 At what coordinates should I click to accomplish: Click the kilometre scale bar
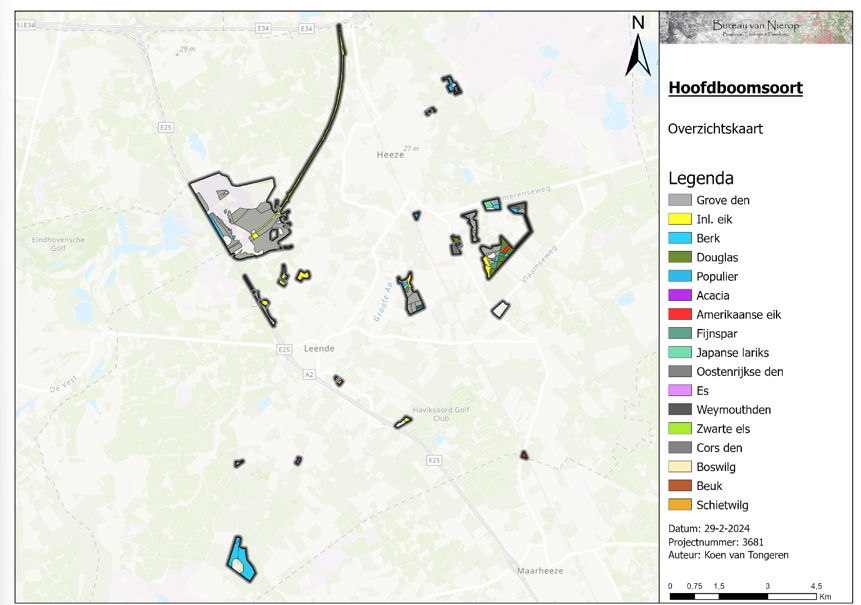pos(743,596)
